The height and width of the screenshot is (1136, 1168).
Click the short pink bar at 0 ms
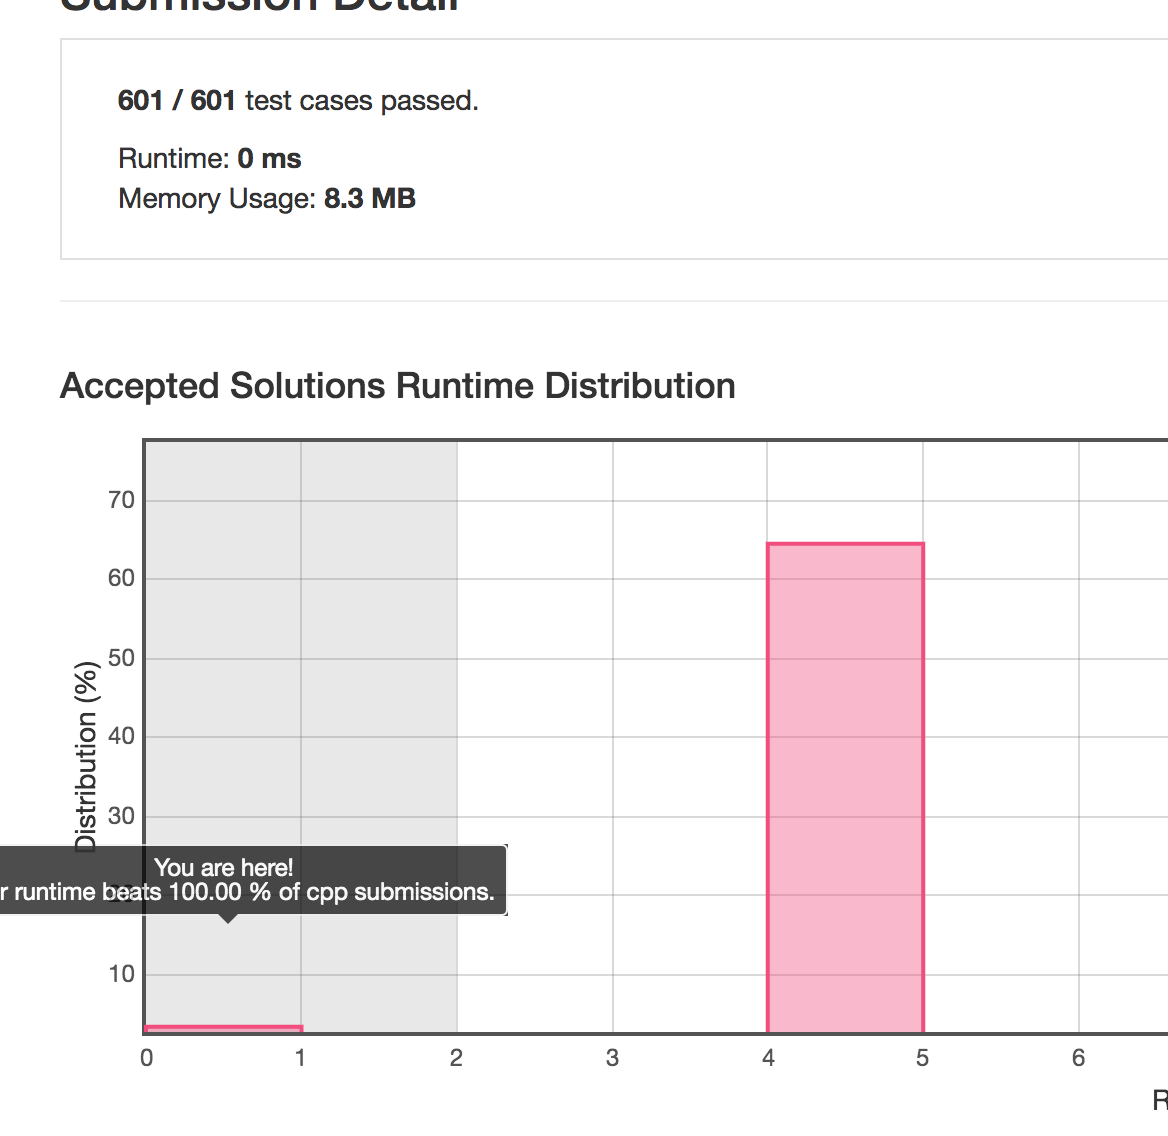click(223, 1028)
